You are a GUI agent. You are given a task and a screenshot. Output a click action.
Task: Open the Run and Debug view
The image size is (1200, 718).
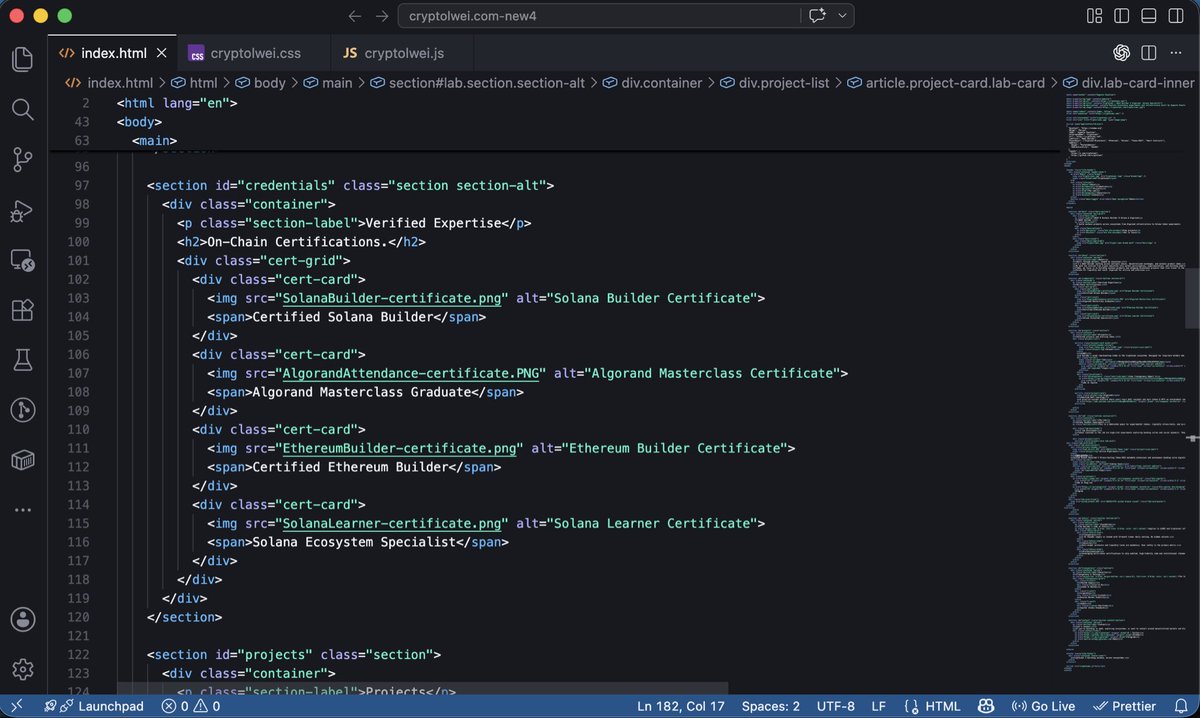point(23,210)
